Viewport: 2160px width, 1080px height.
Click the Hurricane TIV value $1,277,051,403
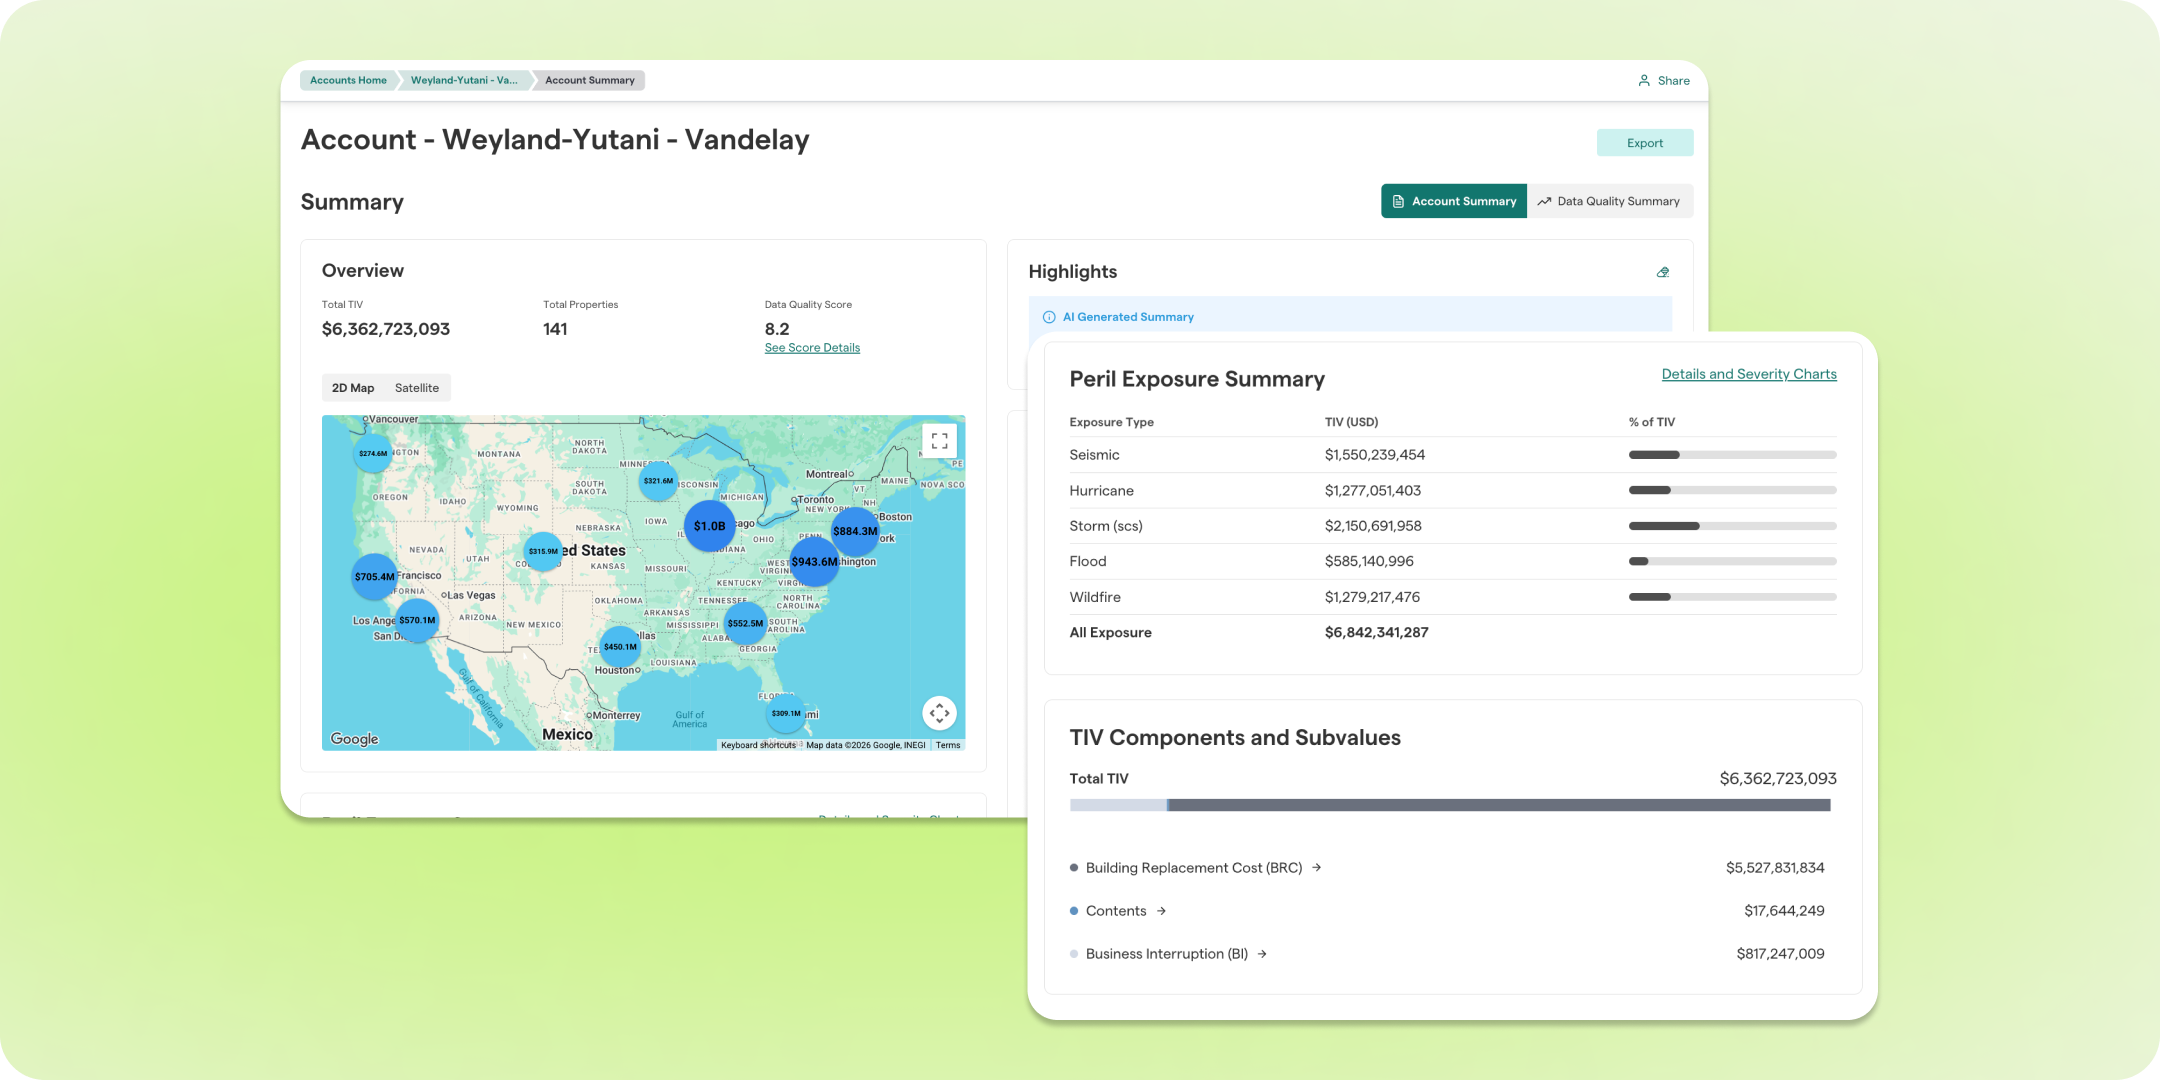tap(1373, 491)
